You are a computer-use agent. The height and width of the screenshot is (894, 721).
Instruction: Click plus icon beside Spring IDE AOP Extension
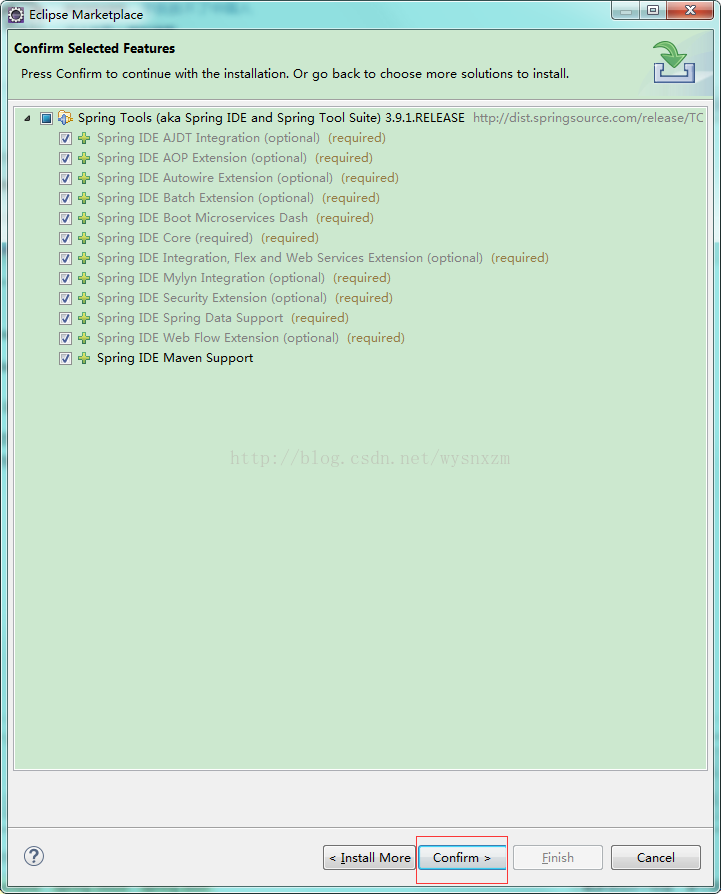click(x=84, y=158)
